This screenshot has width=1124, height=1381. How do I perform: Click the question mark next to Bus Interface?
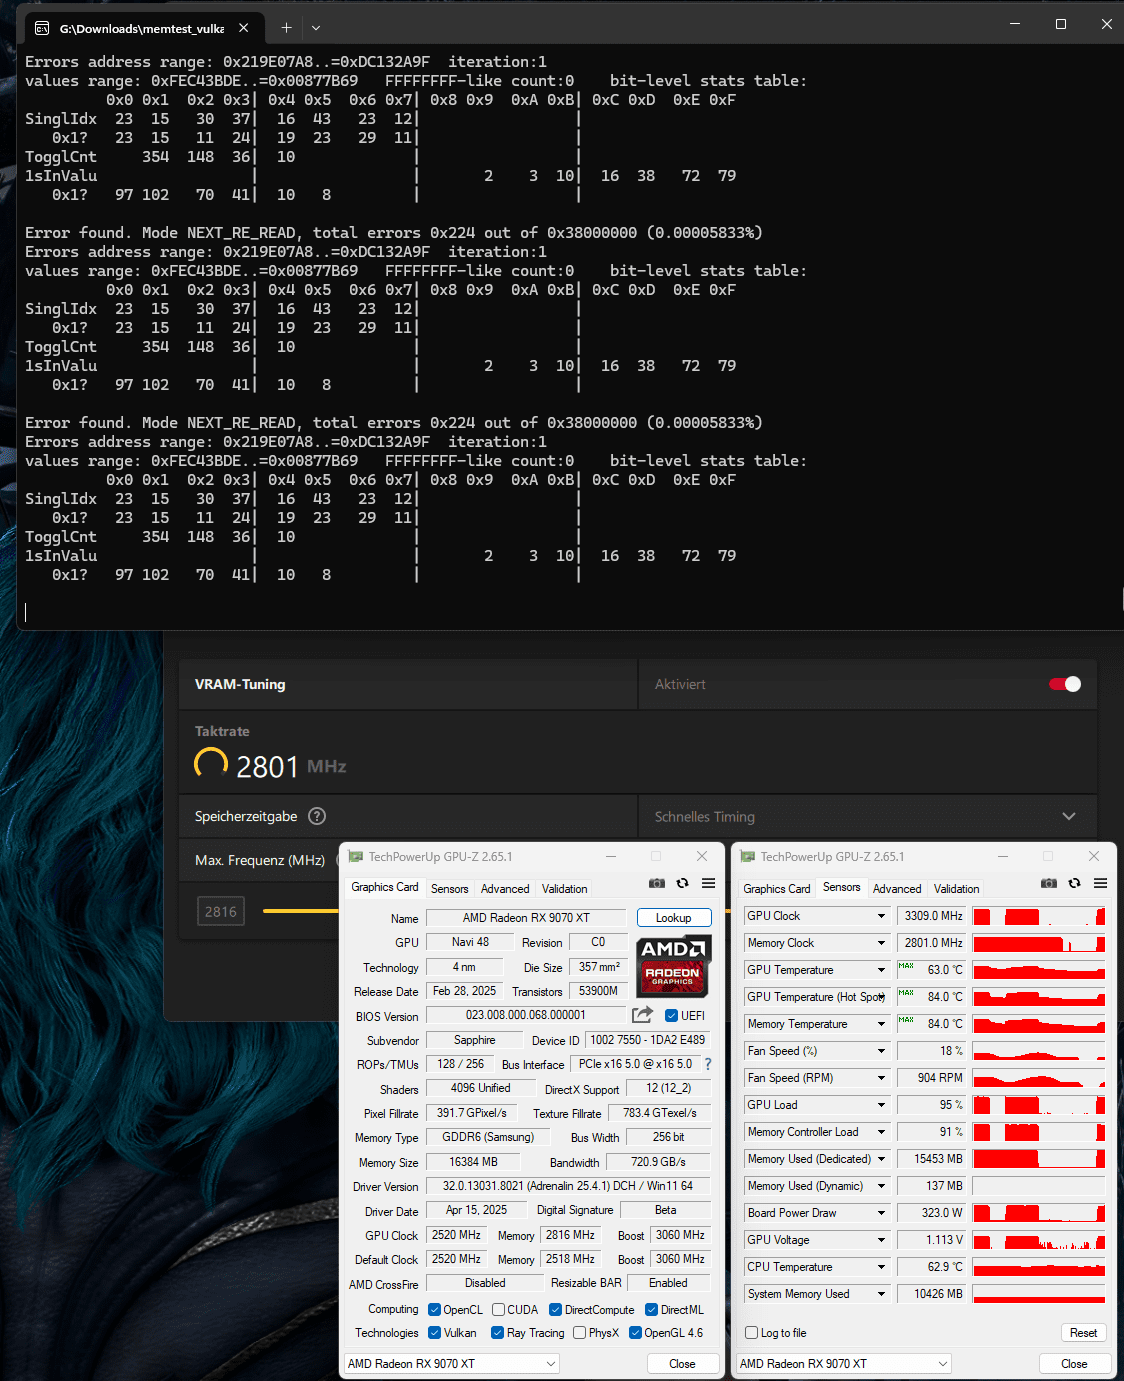(708, 1064)
